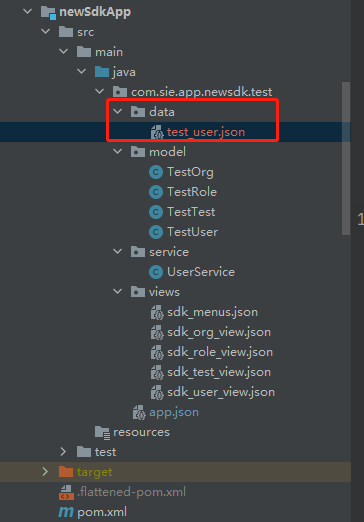Open app.json file

pyautogui.click(x=174, y=412)
